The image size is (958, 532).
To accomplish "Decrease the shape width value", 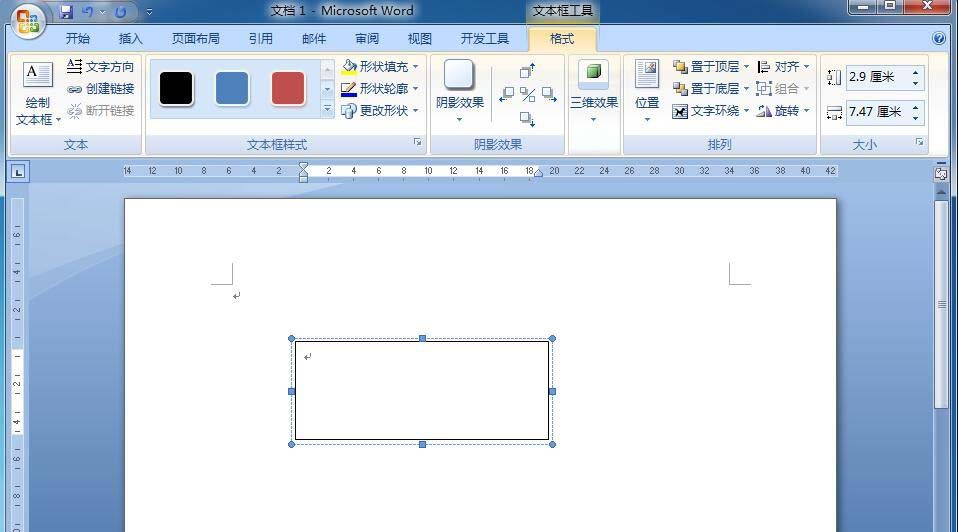I will (x=915, y=117).
